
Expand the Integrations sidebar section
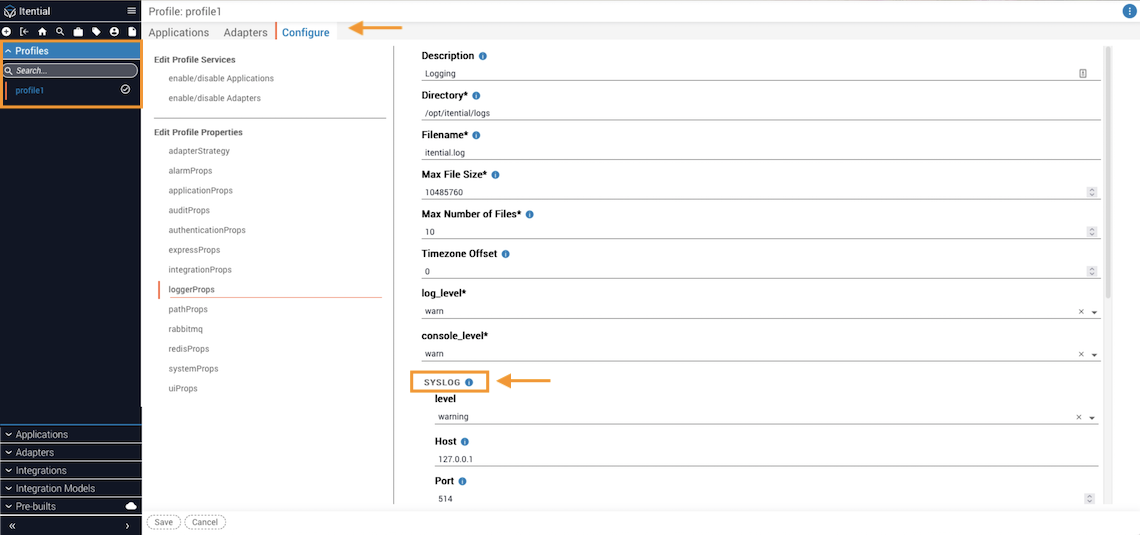click(71, 470)
